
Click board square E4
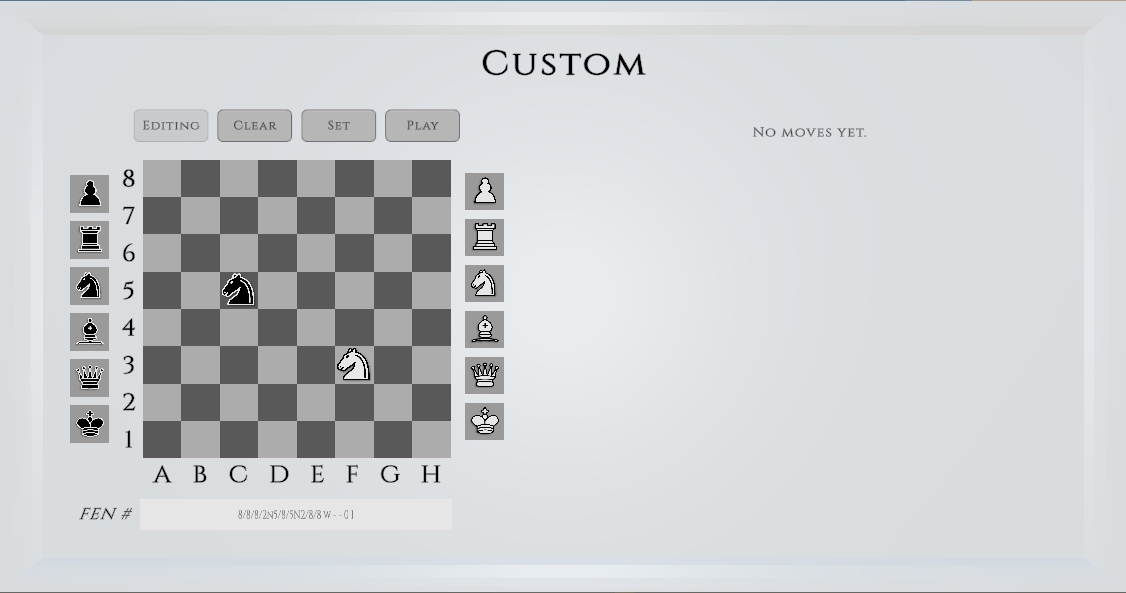coord(316,327)
